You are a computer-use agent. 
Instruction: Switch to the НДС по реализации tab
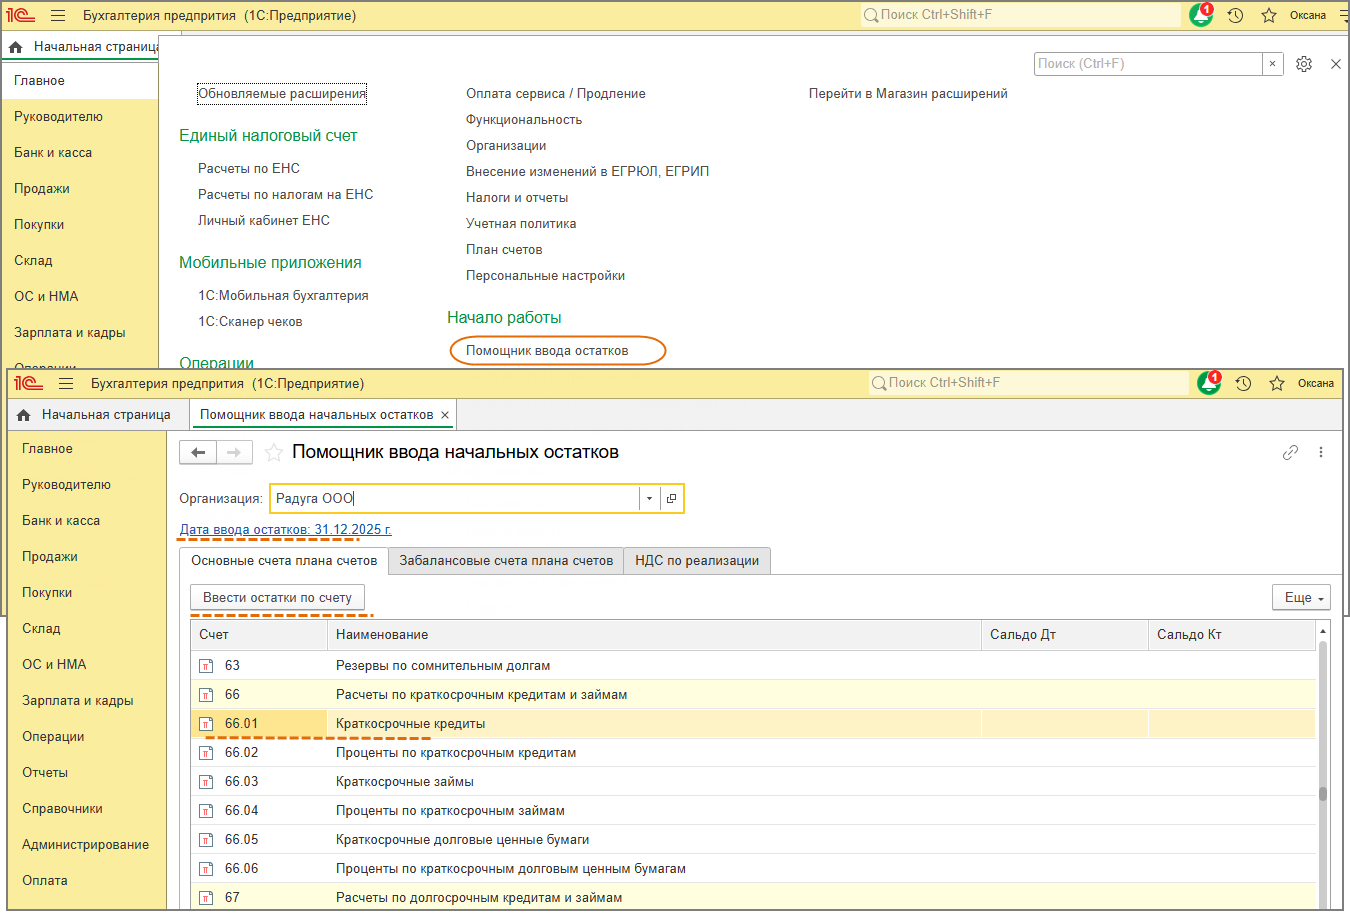point(697,561)
